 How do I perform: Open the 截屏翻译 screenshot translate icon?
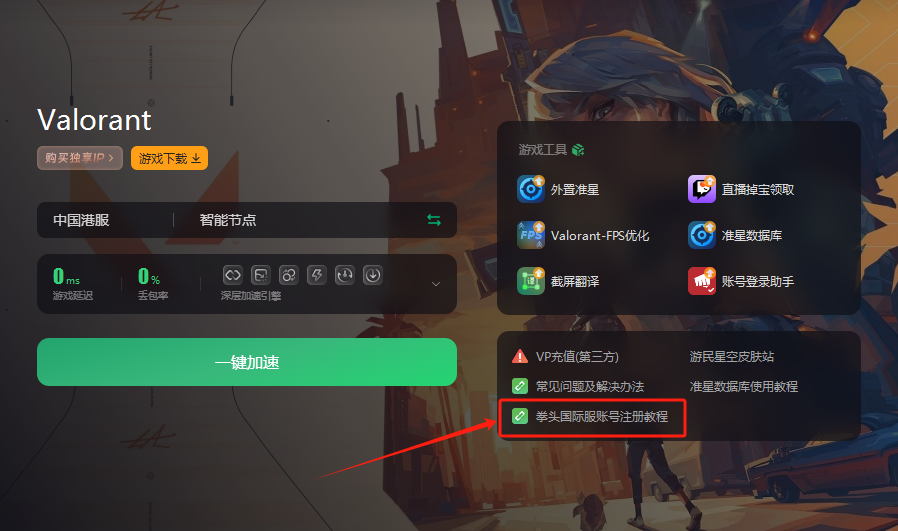click(x=530, y=281)
